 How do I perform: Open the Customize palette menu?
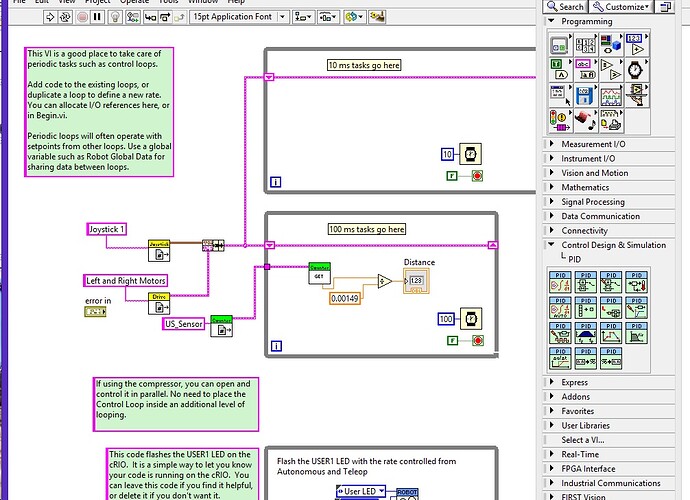[621, 7]
